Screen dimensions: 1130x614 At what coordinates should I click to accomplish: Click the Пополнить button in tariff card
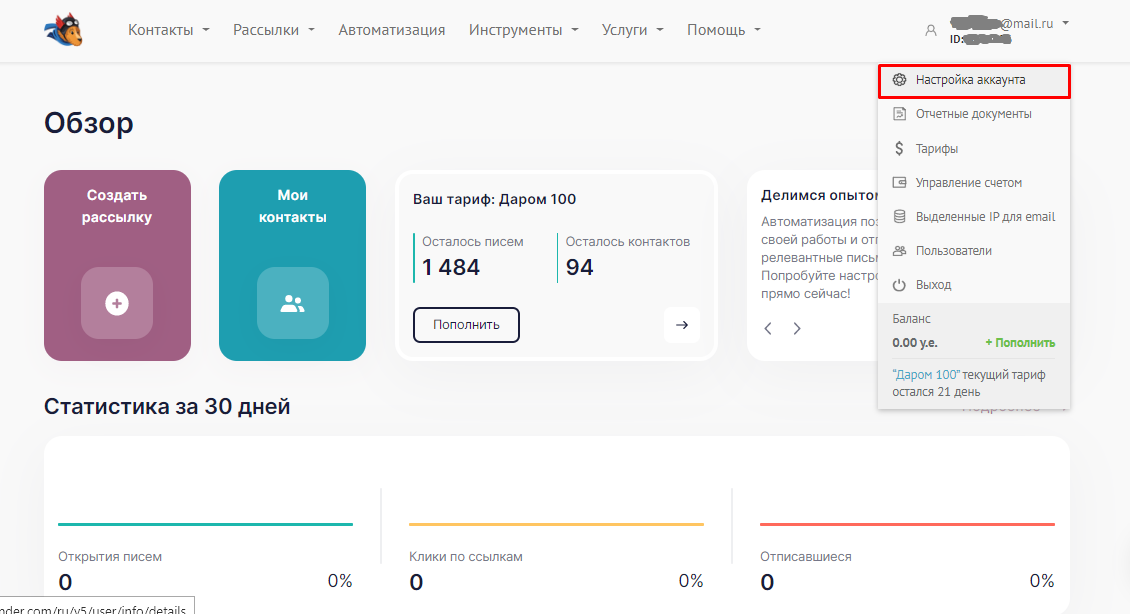[466, 325]
